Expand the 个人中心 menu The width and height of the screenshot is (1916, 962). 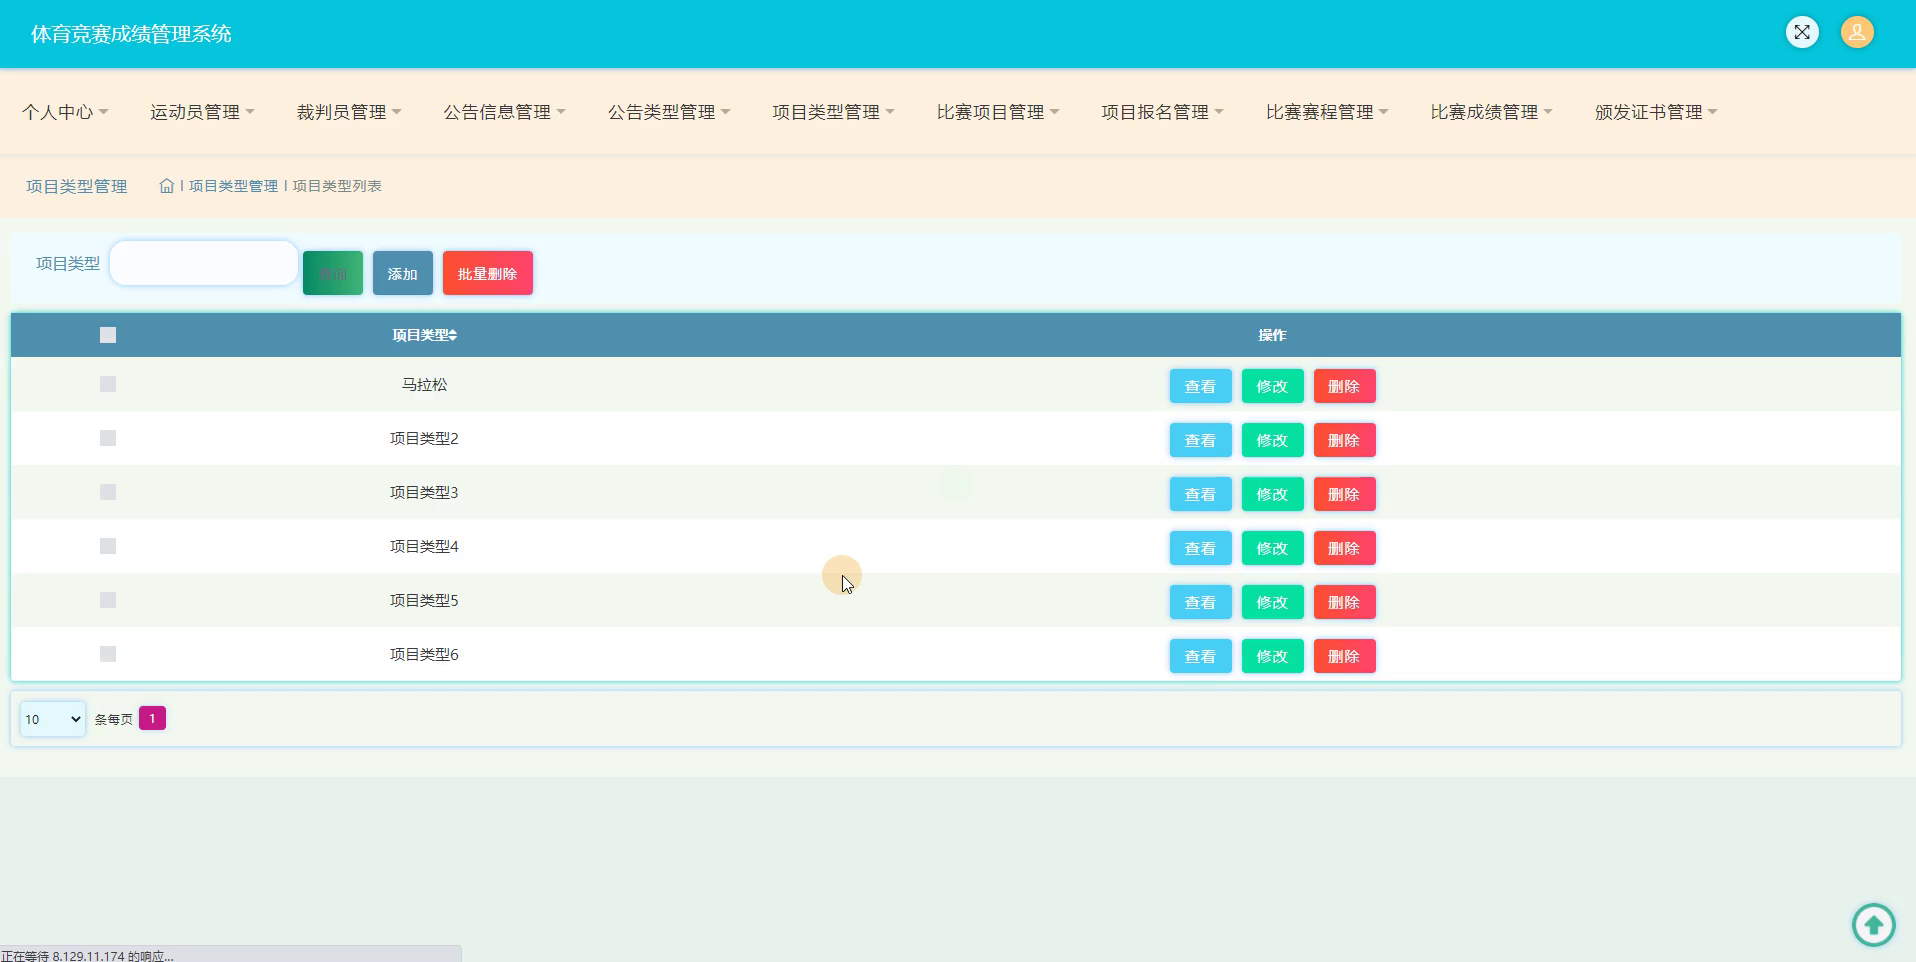point(65,112)
